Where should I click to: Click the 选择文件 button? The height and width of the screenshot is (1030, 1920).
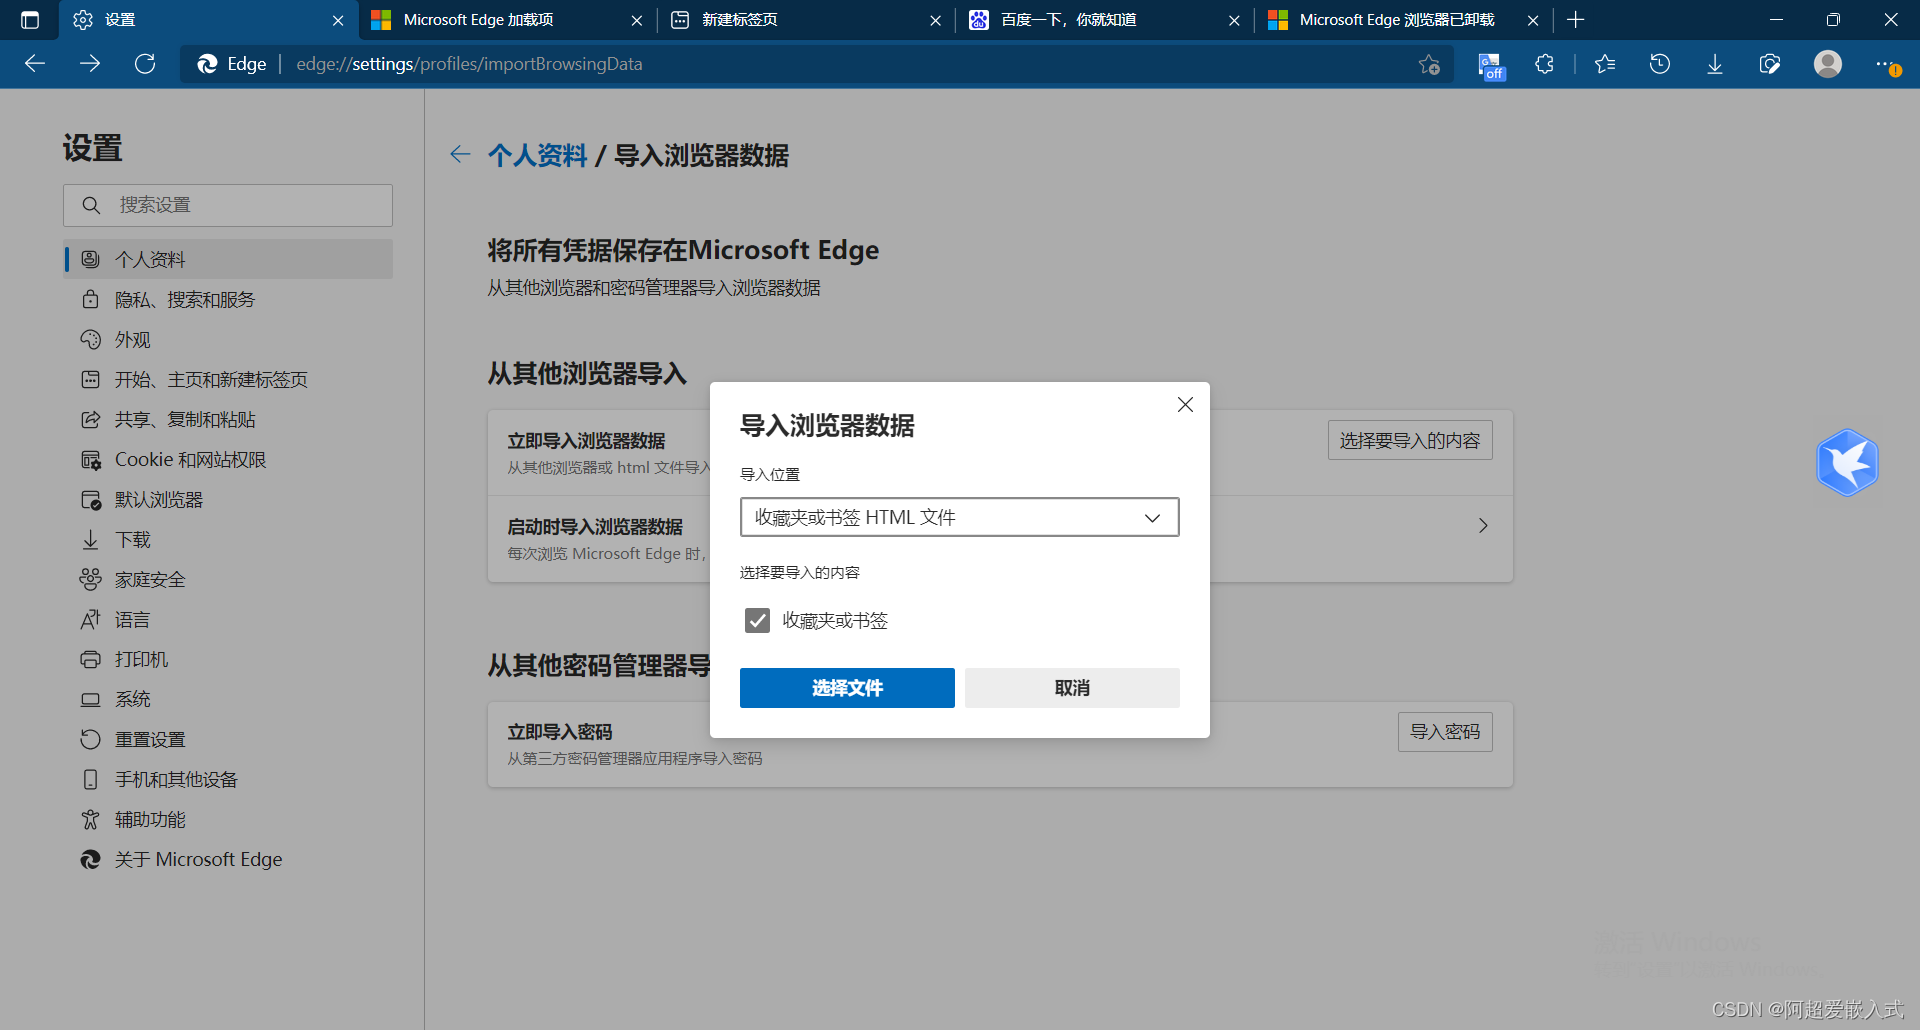click(x=847, y=688)
